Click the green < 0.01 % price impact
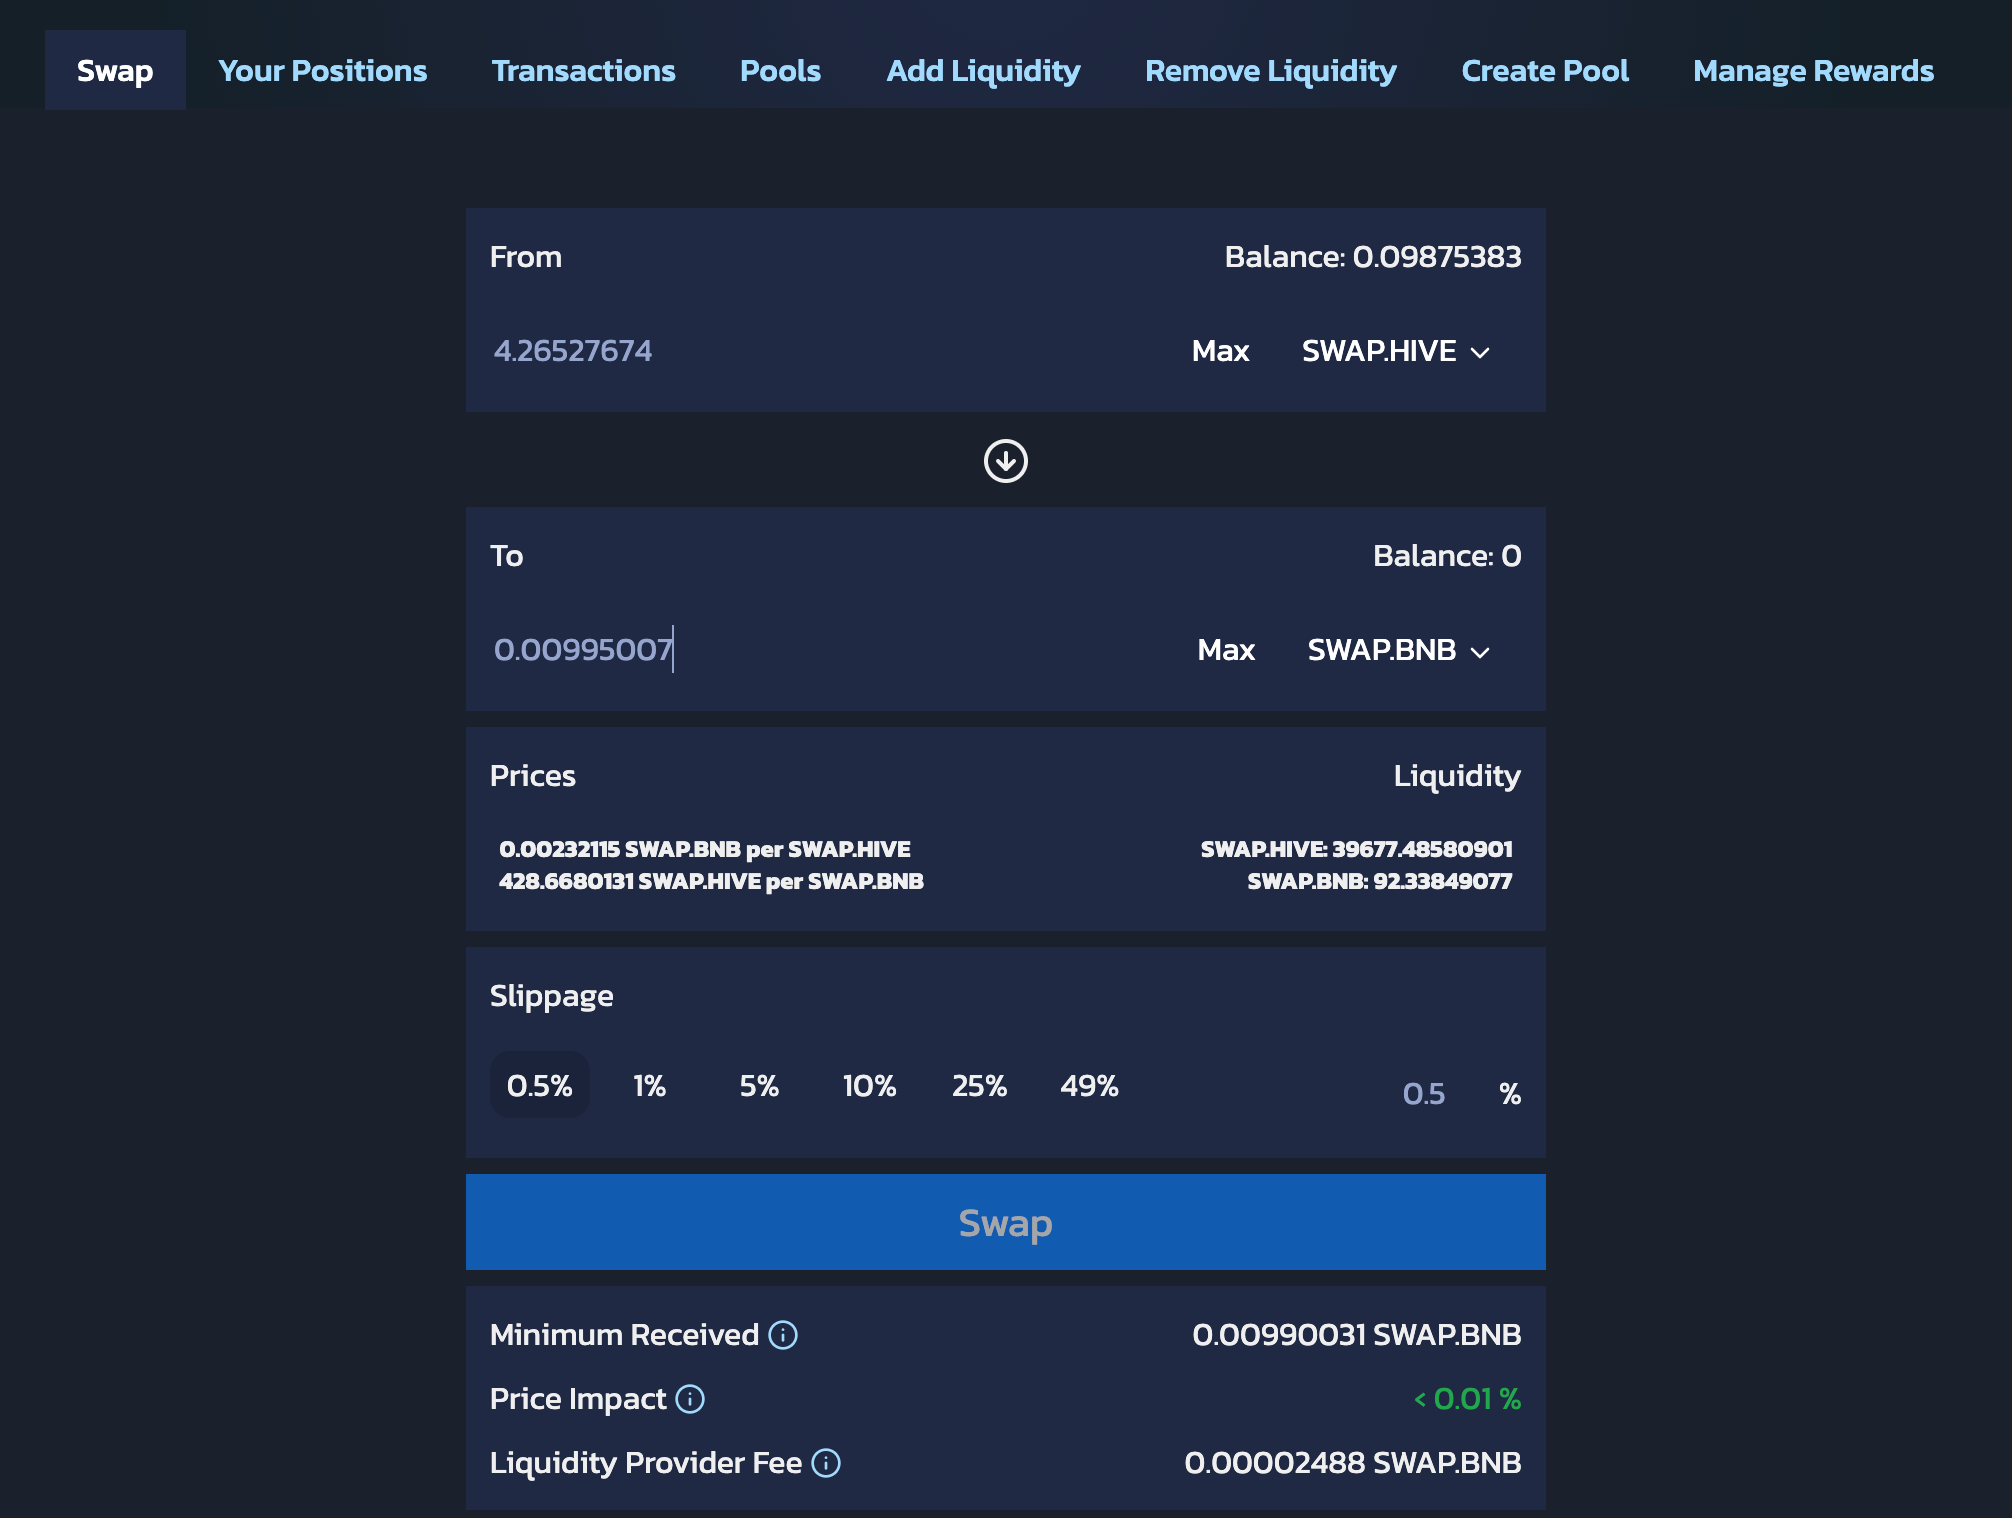This screenshot has height=1518, width=2012. [1467, 1399]
